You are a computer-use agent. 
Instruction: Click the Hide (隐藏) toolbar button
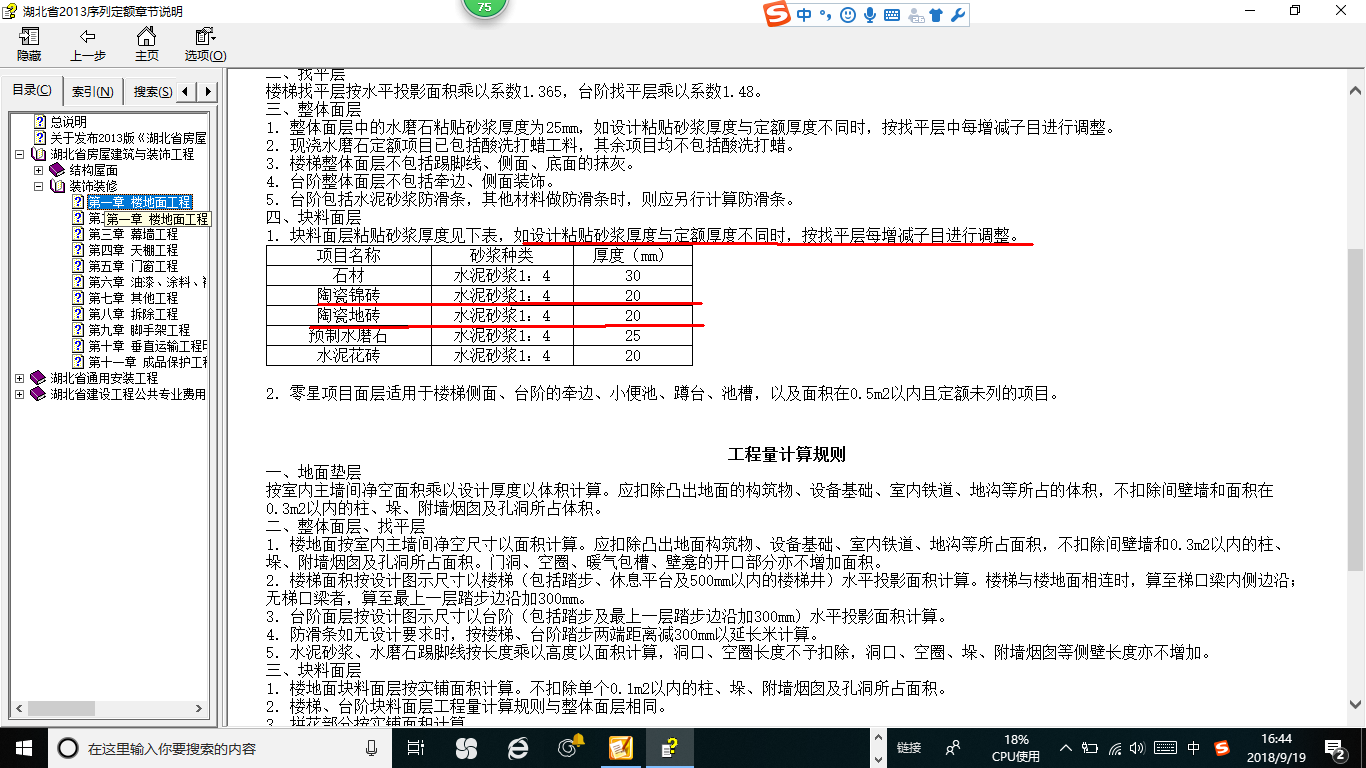pos(29,44)
